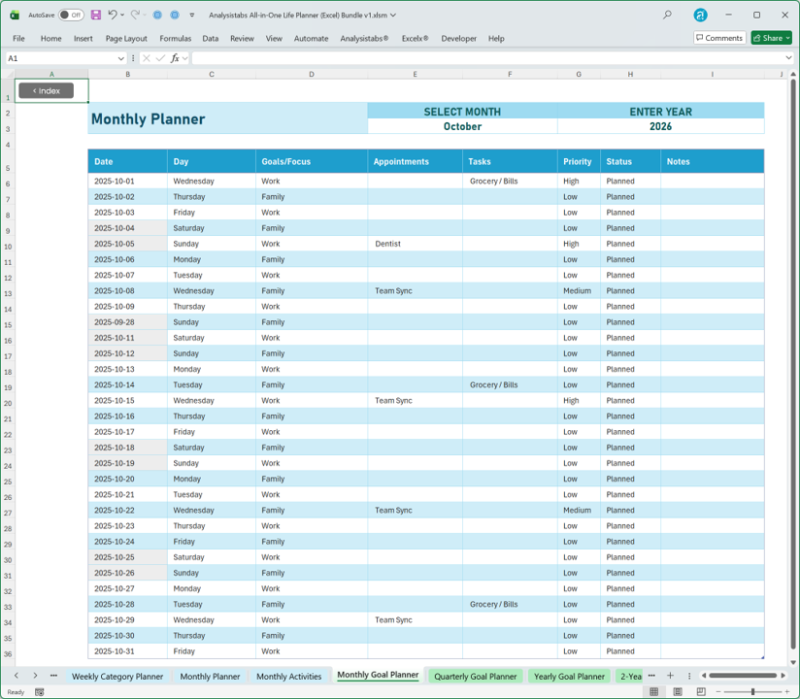Click the Page Break Preview icon
Image resolution: width=800 pixels, height=699 pixels.
[x=701, y=691]
